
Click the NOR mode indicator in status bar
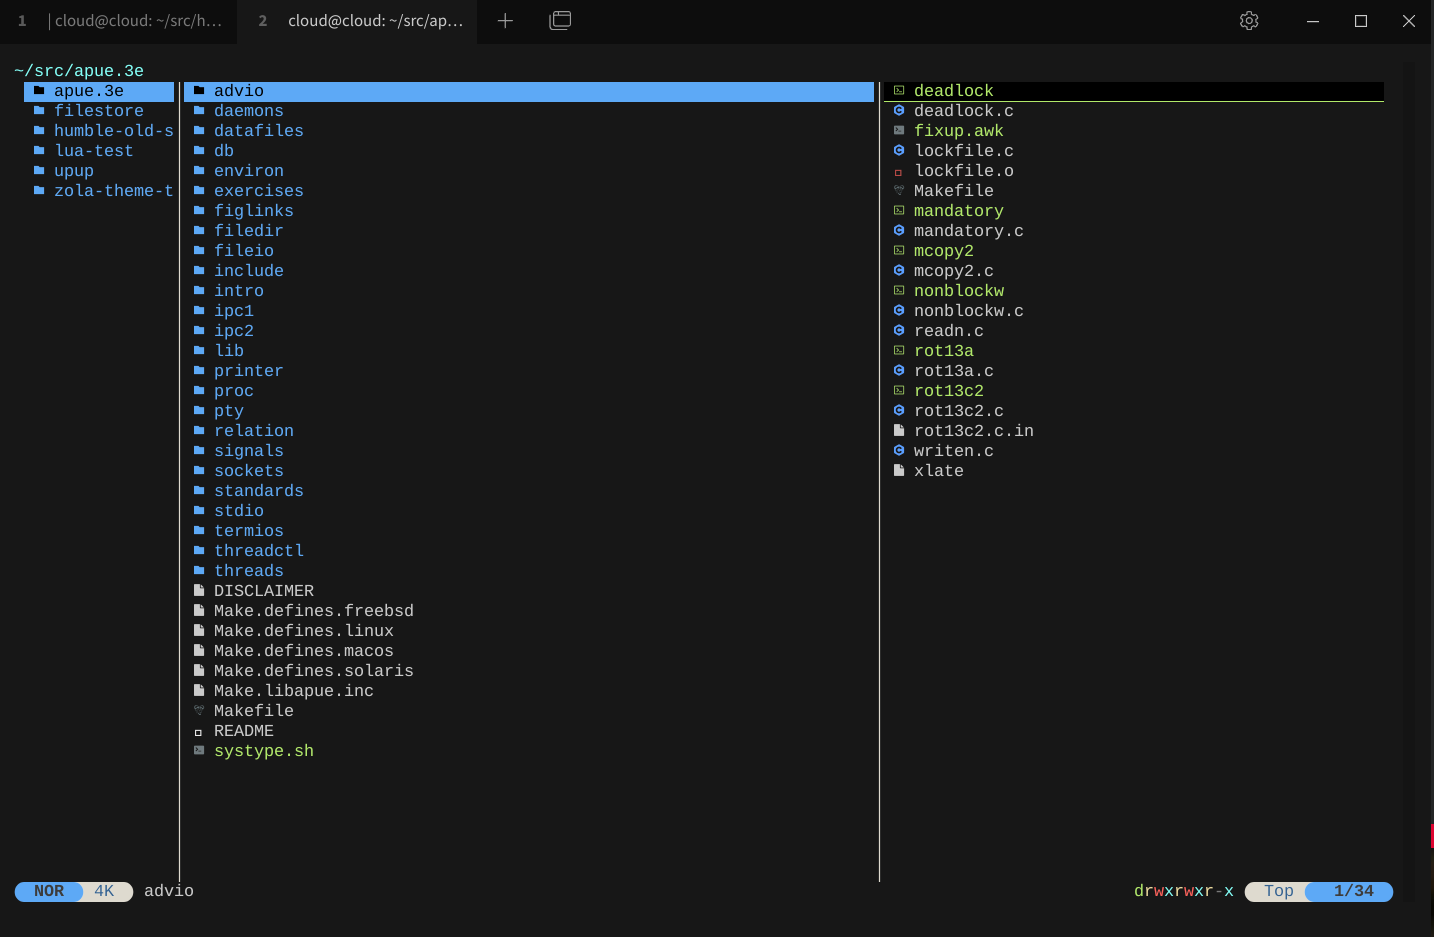(x=49, y=891)
